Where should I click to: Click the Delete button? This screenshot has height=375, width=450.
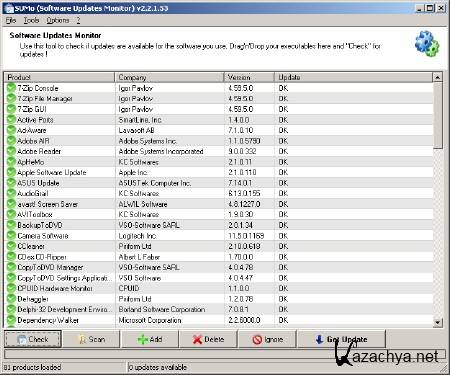[208, 339]
